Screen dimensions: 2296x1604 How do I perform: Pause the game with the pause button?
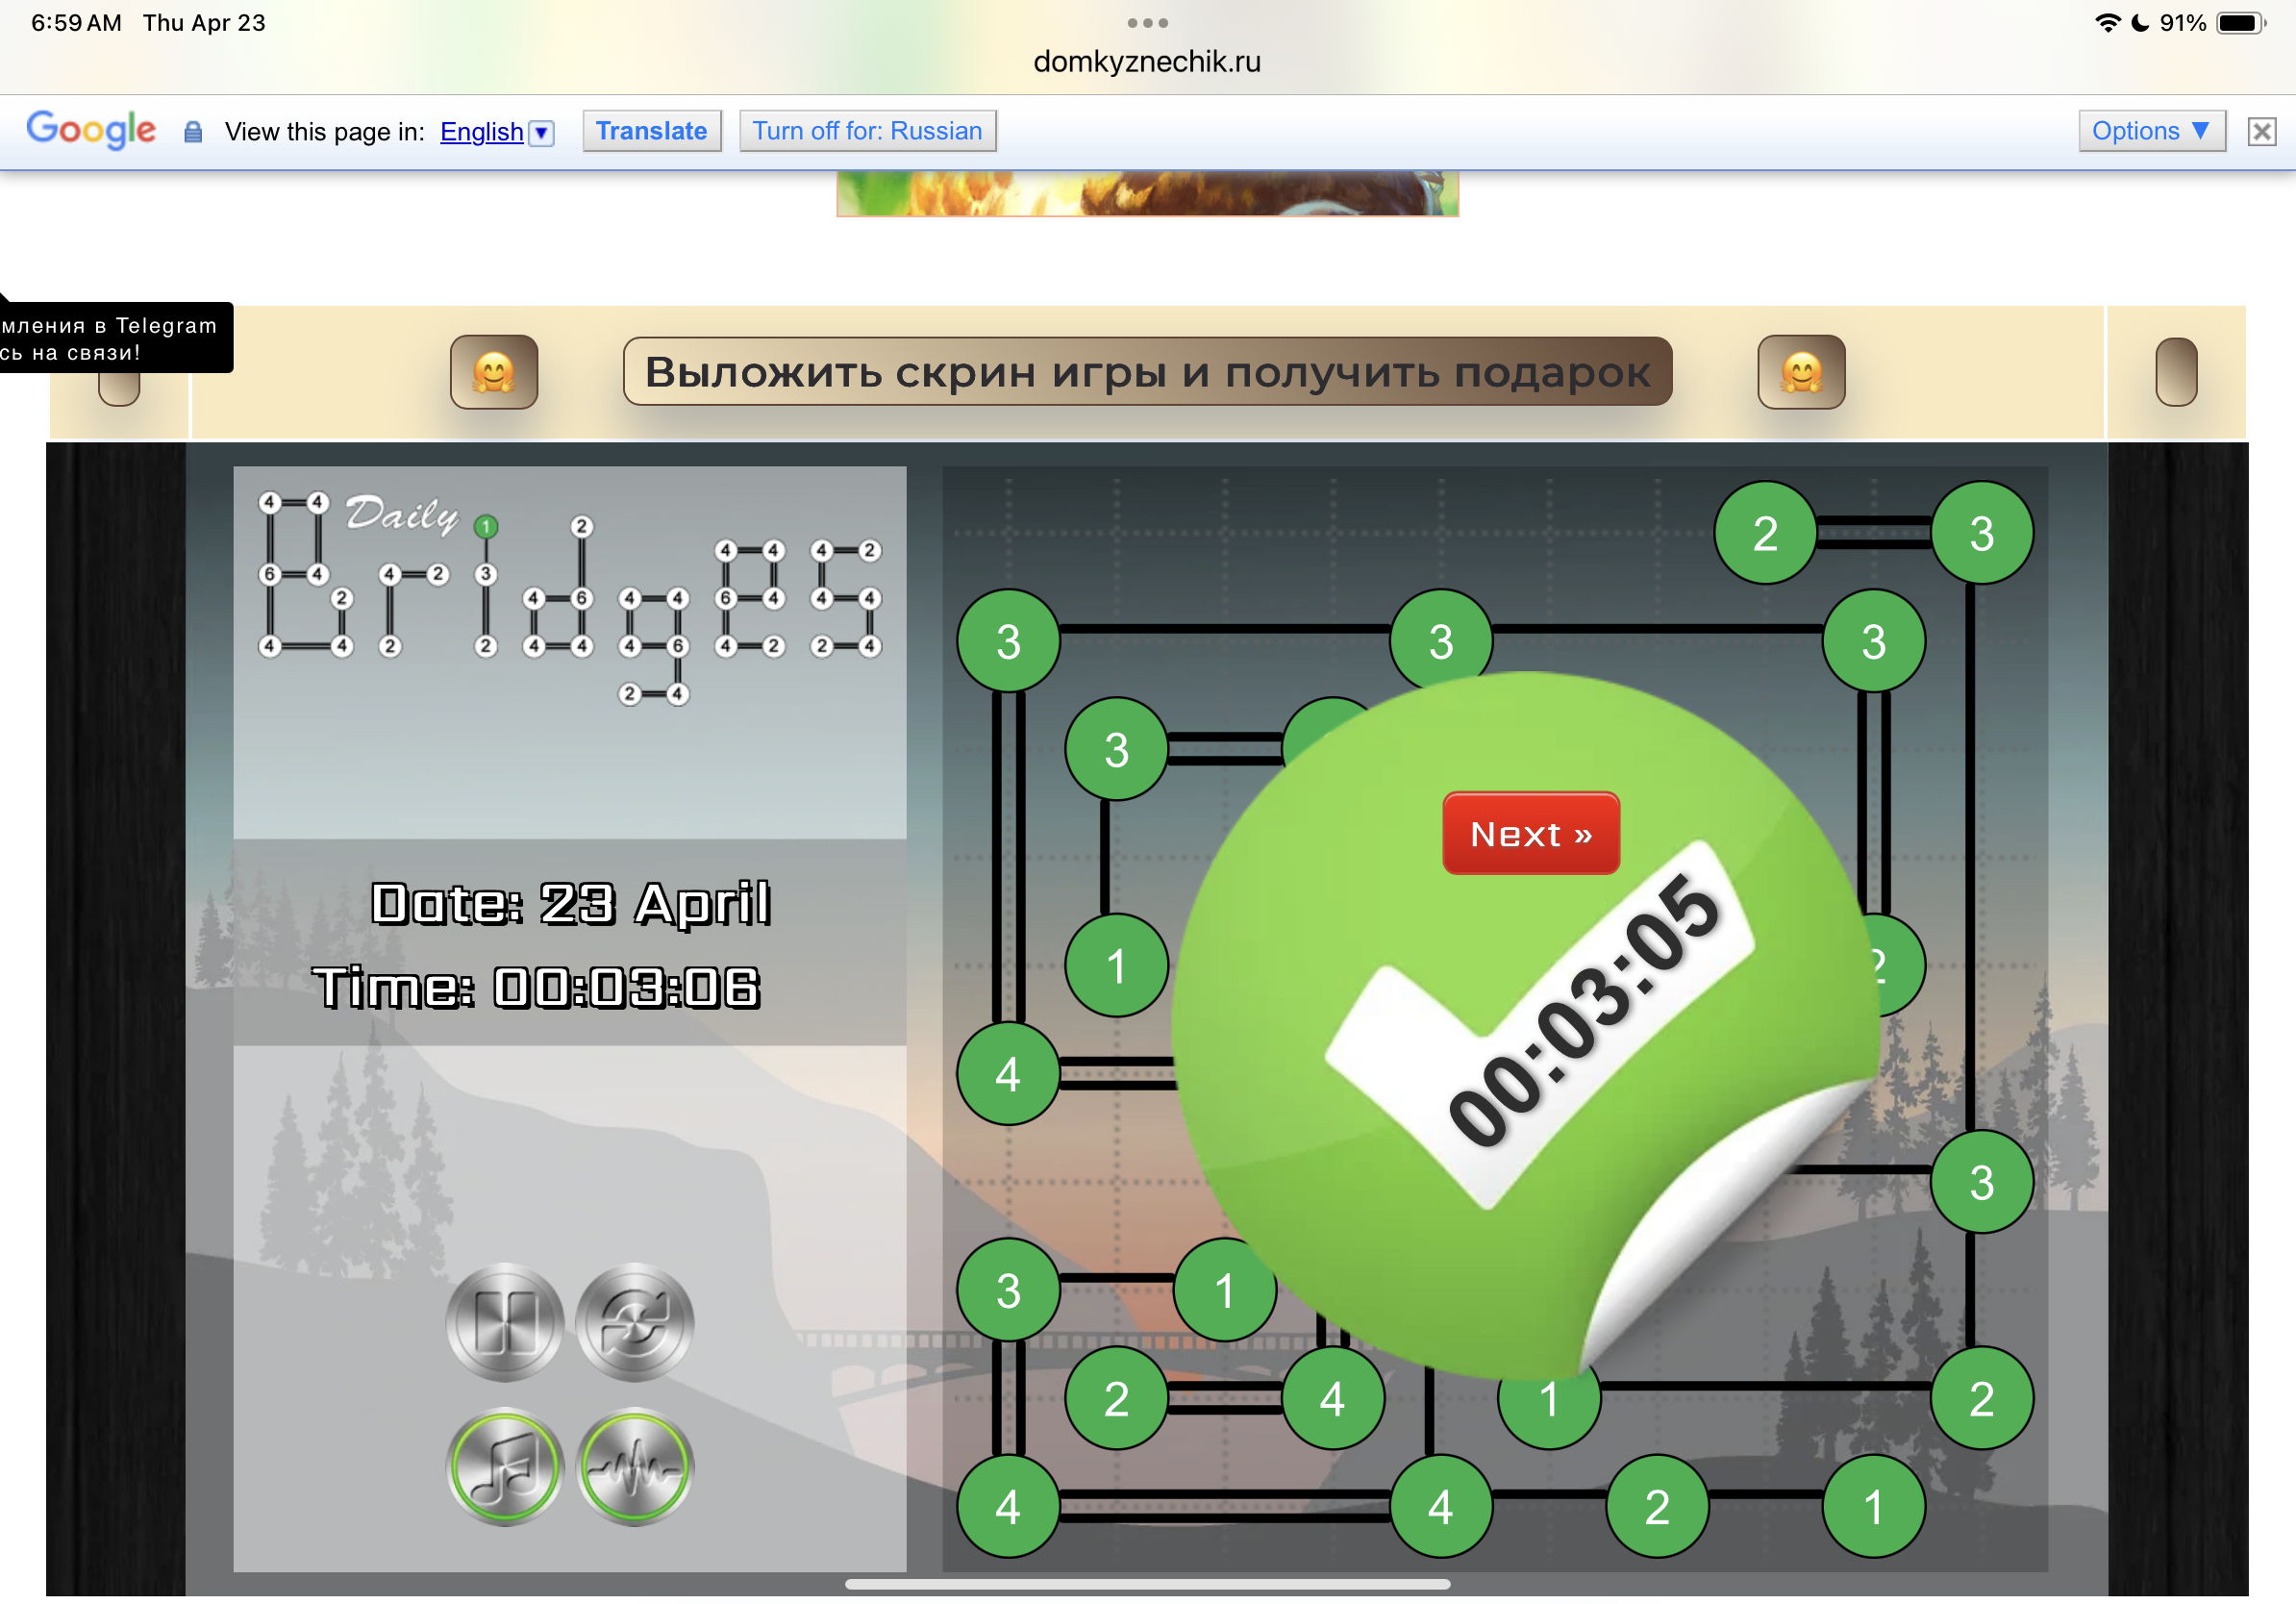point(504,1322)
